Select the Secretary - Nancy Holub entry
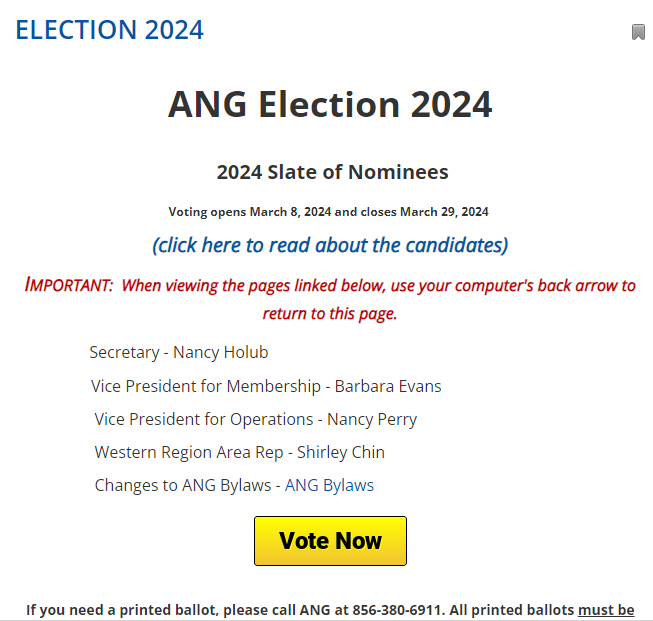Screen dimensions: 653x621 [178, 352]
